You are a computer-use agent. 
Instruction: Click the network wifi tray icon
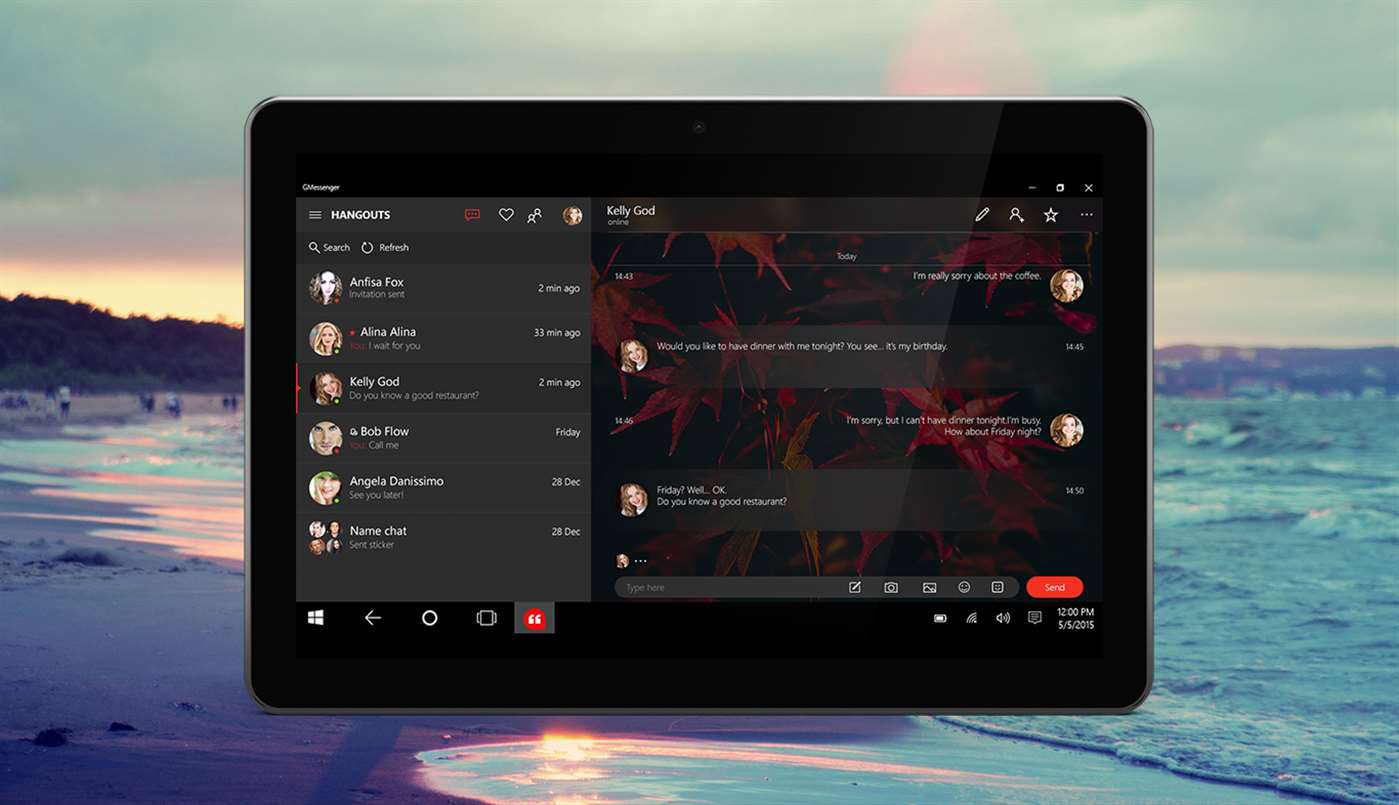coord(971,618)
